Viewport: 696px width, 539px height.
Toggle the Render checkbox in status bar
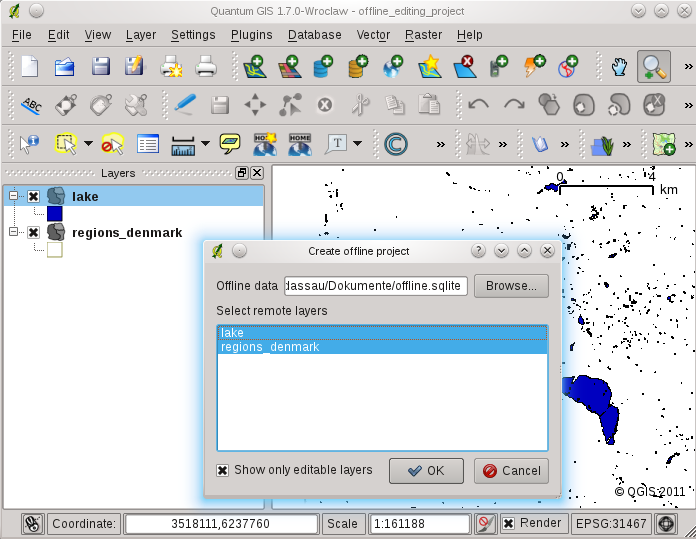509,524
